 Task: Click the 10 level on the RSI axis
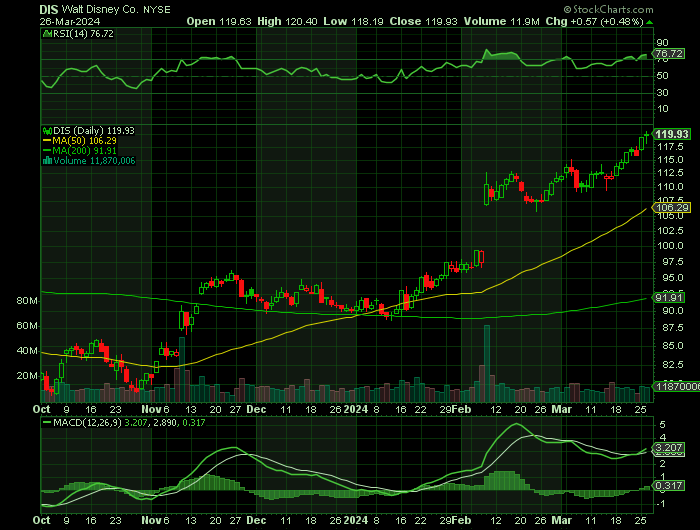pyautogui.click(x=662, y=109)
